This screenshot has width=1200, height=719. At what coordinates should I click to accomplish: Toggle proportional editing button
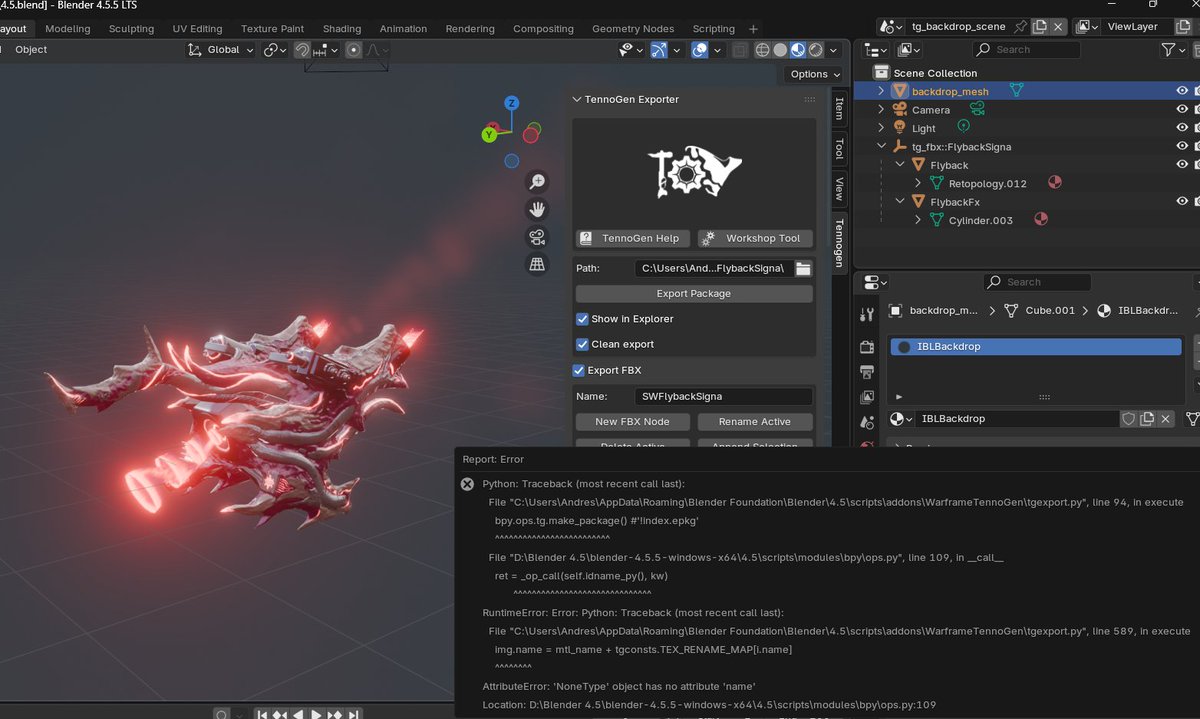click(x=353, y=50)
